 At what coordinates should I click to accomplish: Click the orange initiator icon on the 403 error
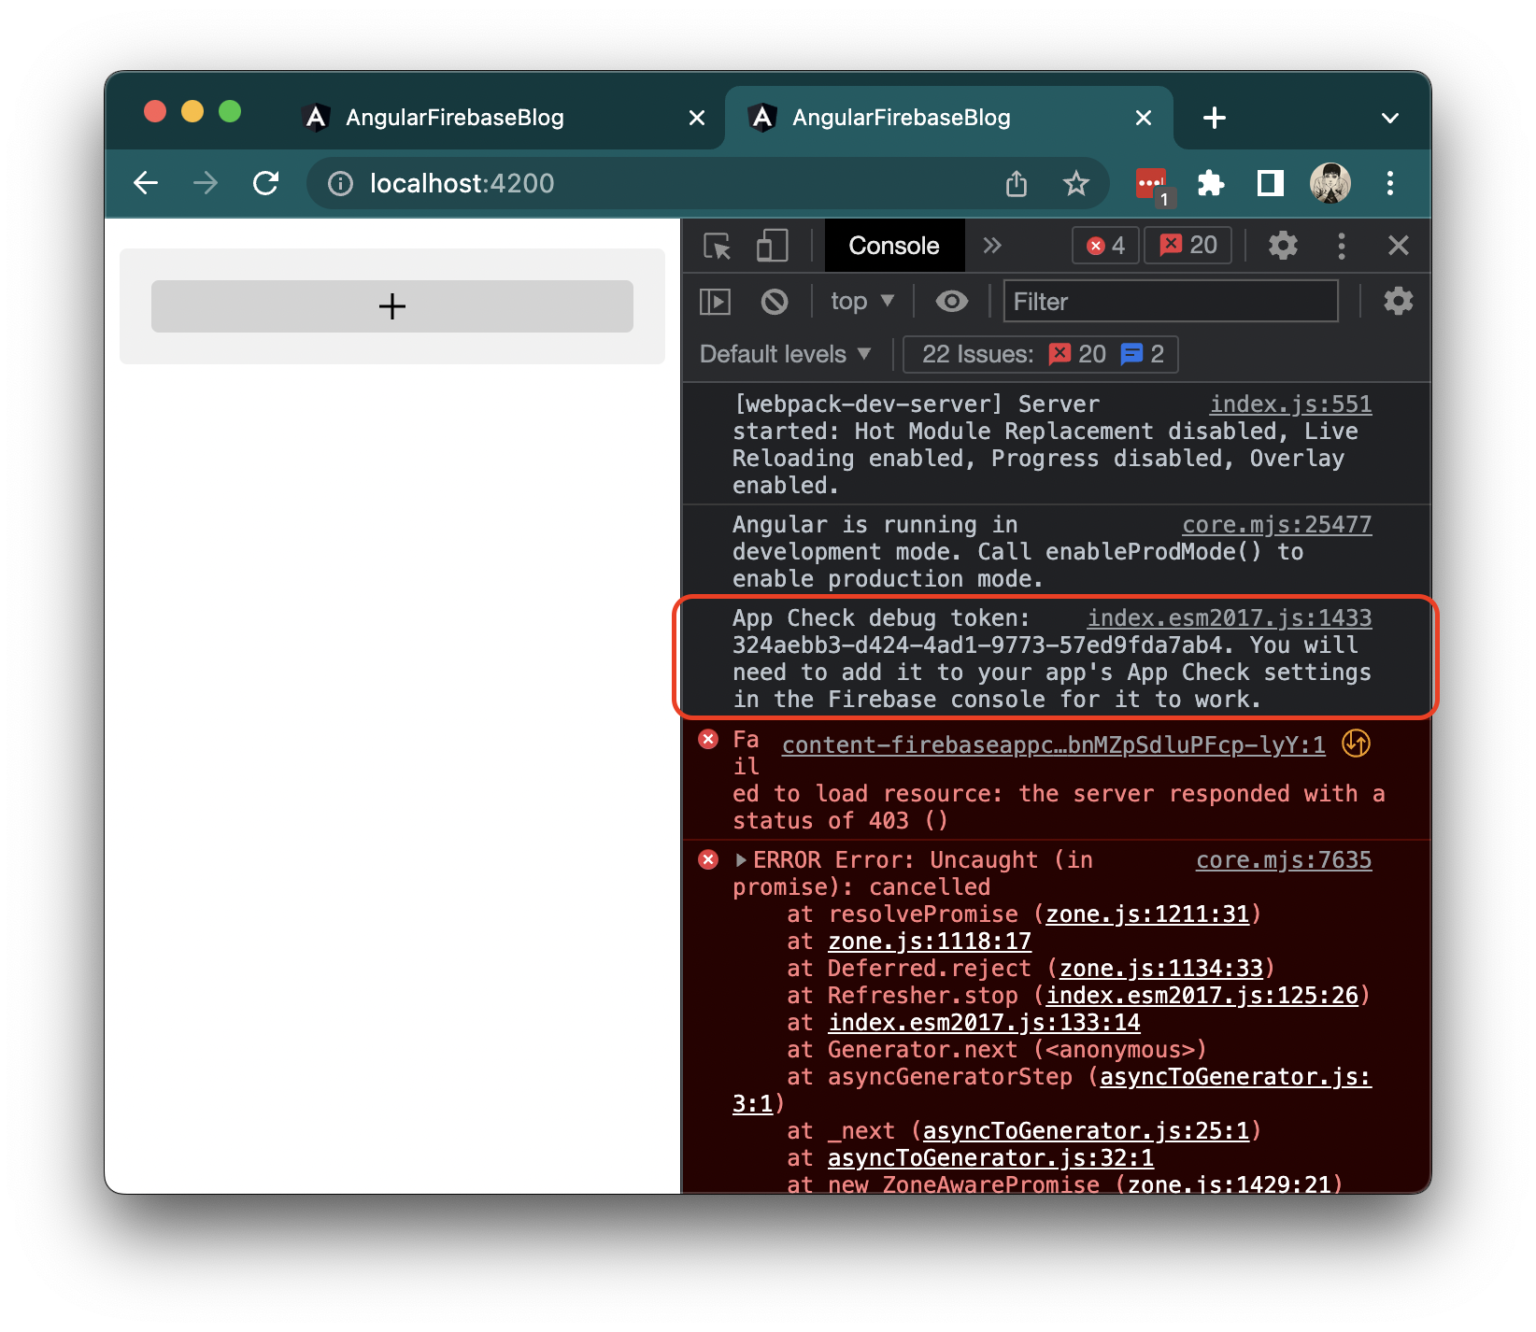tap(1356, 744)
